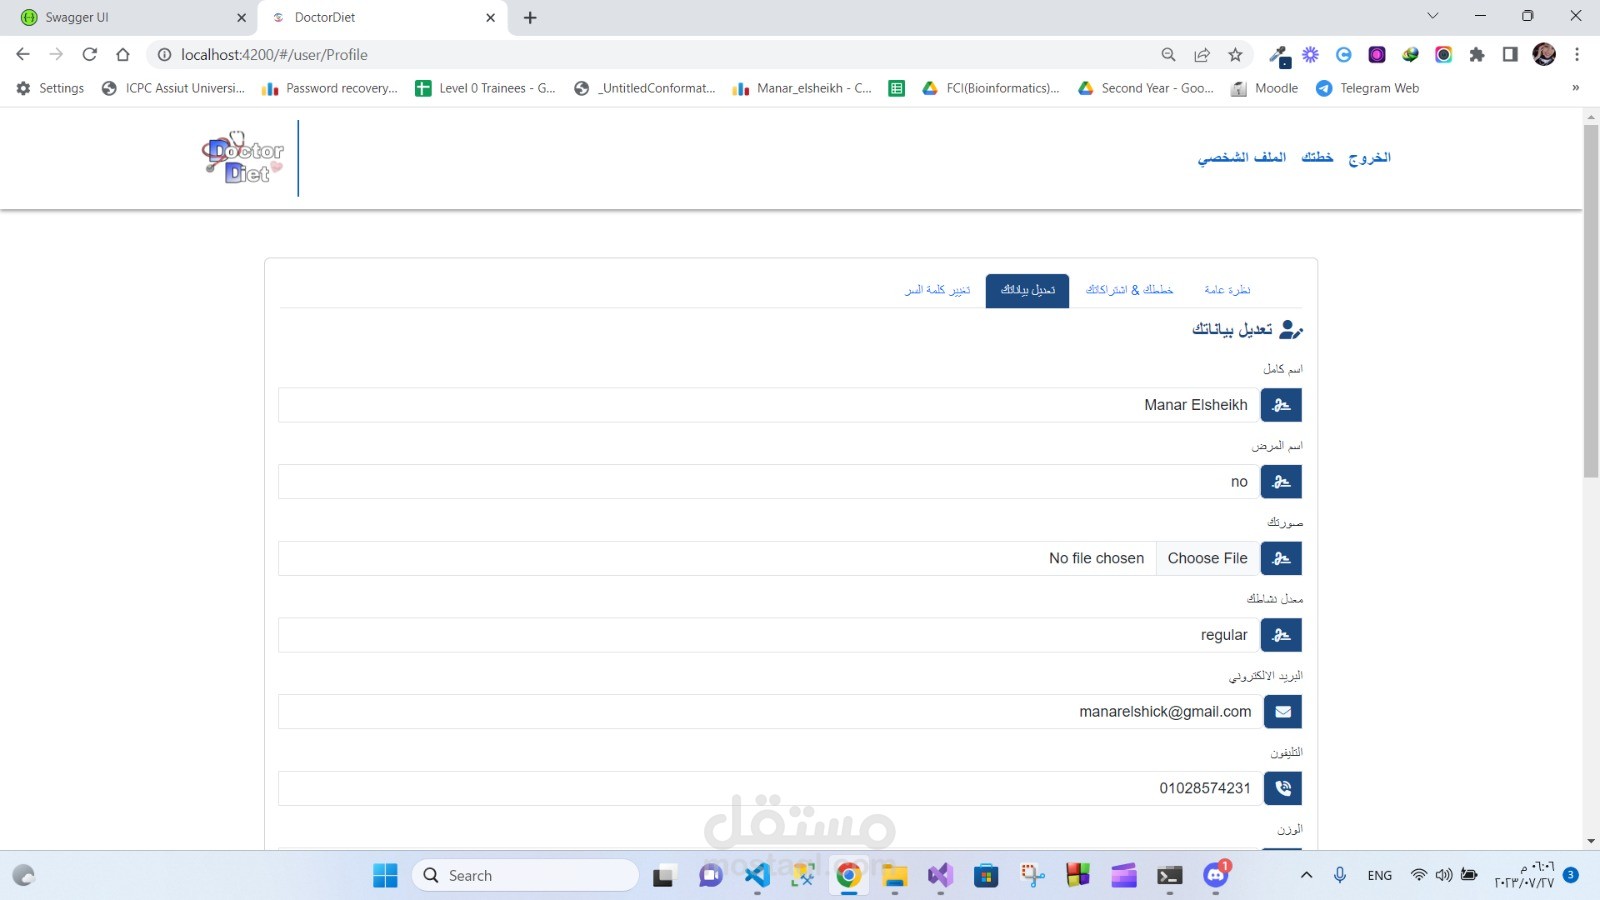
Task: Open the tab search dropdown arrow
Action: pos(1433,16)
